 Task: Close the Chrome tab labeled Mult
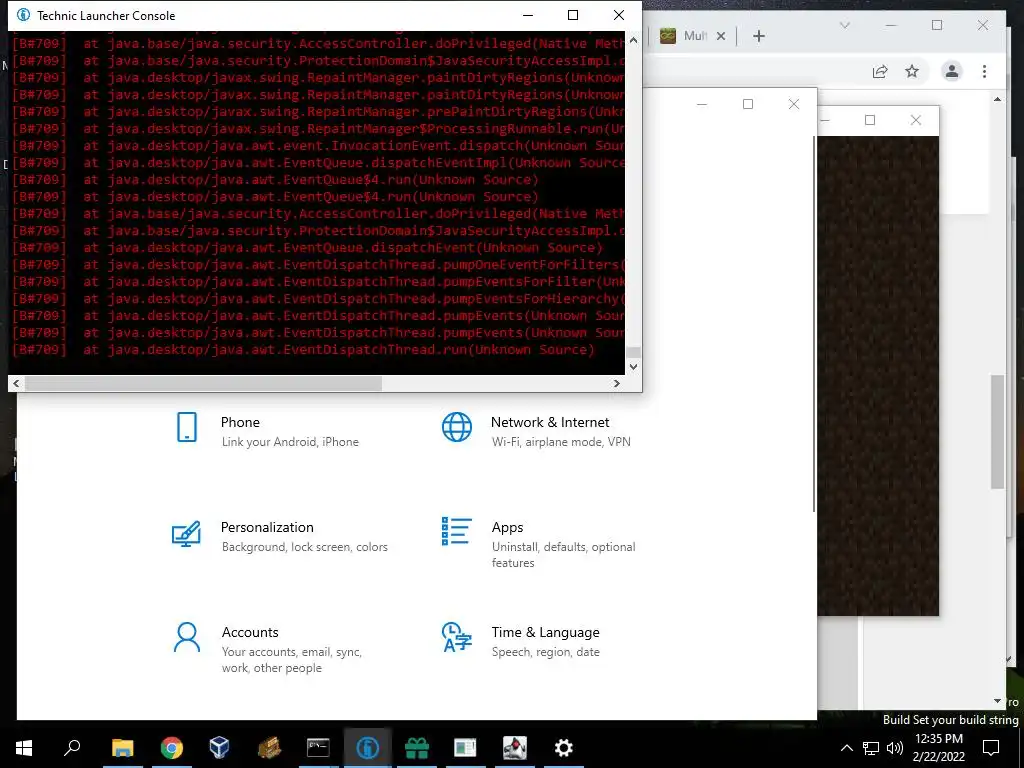pos(721,36)
